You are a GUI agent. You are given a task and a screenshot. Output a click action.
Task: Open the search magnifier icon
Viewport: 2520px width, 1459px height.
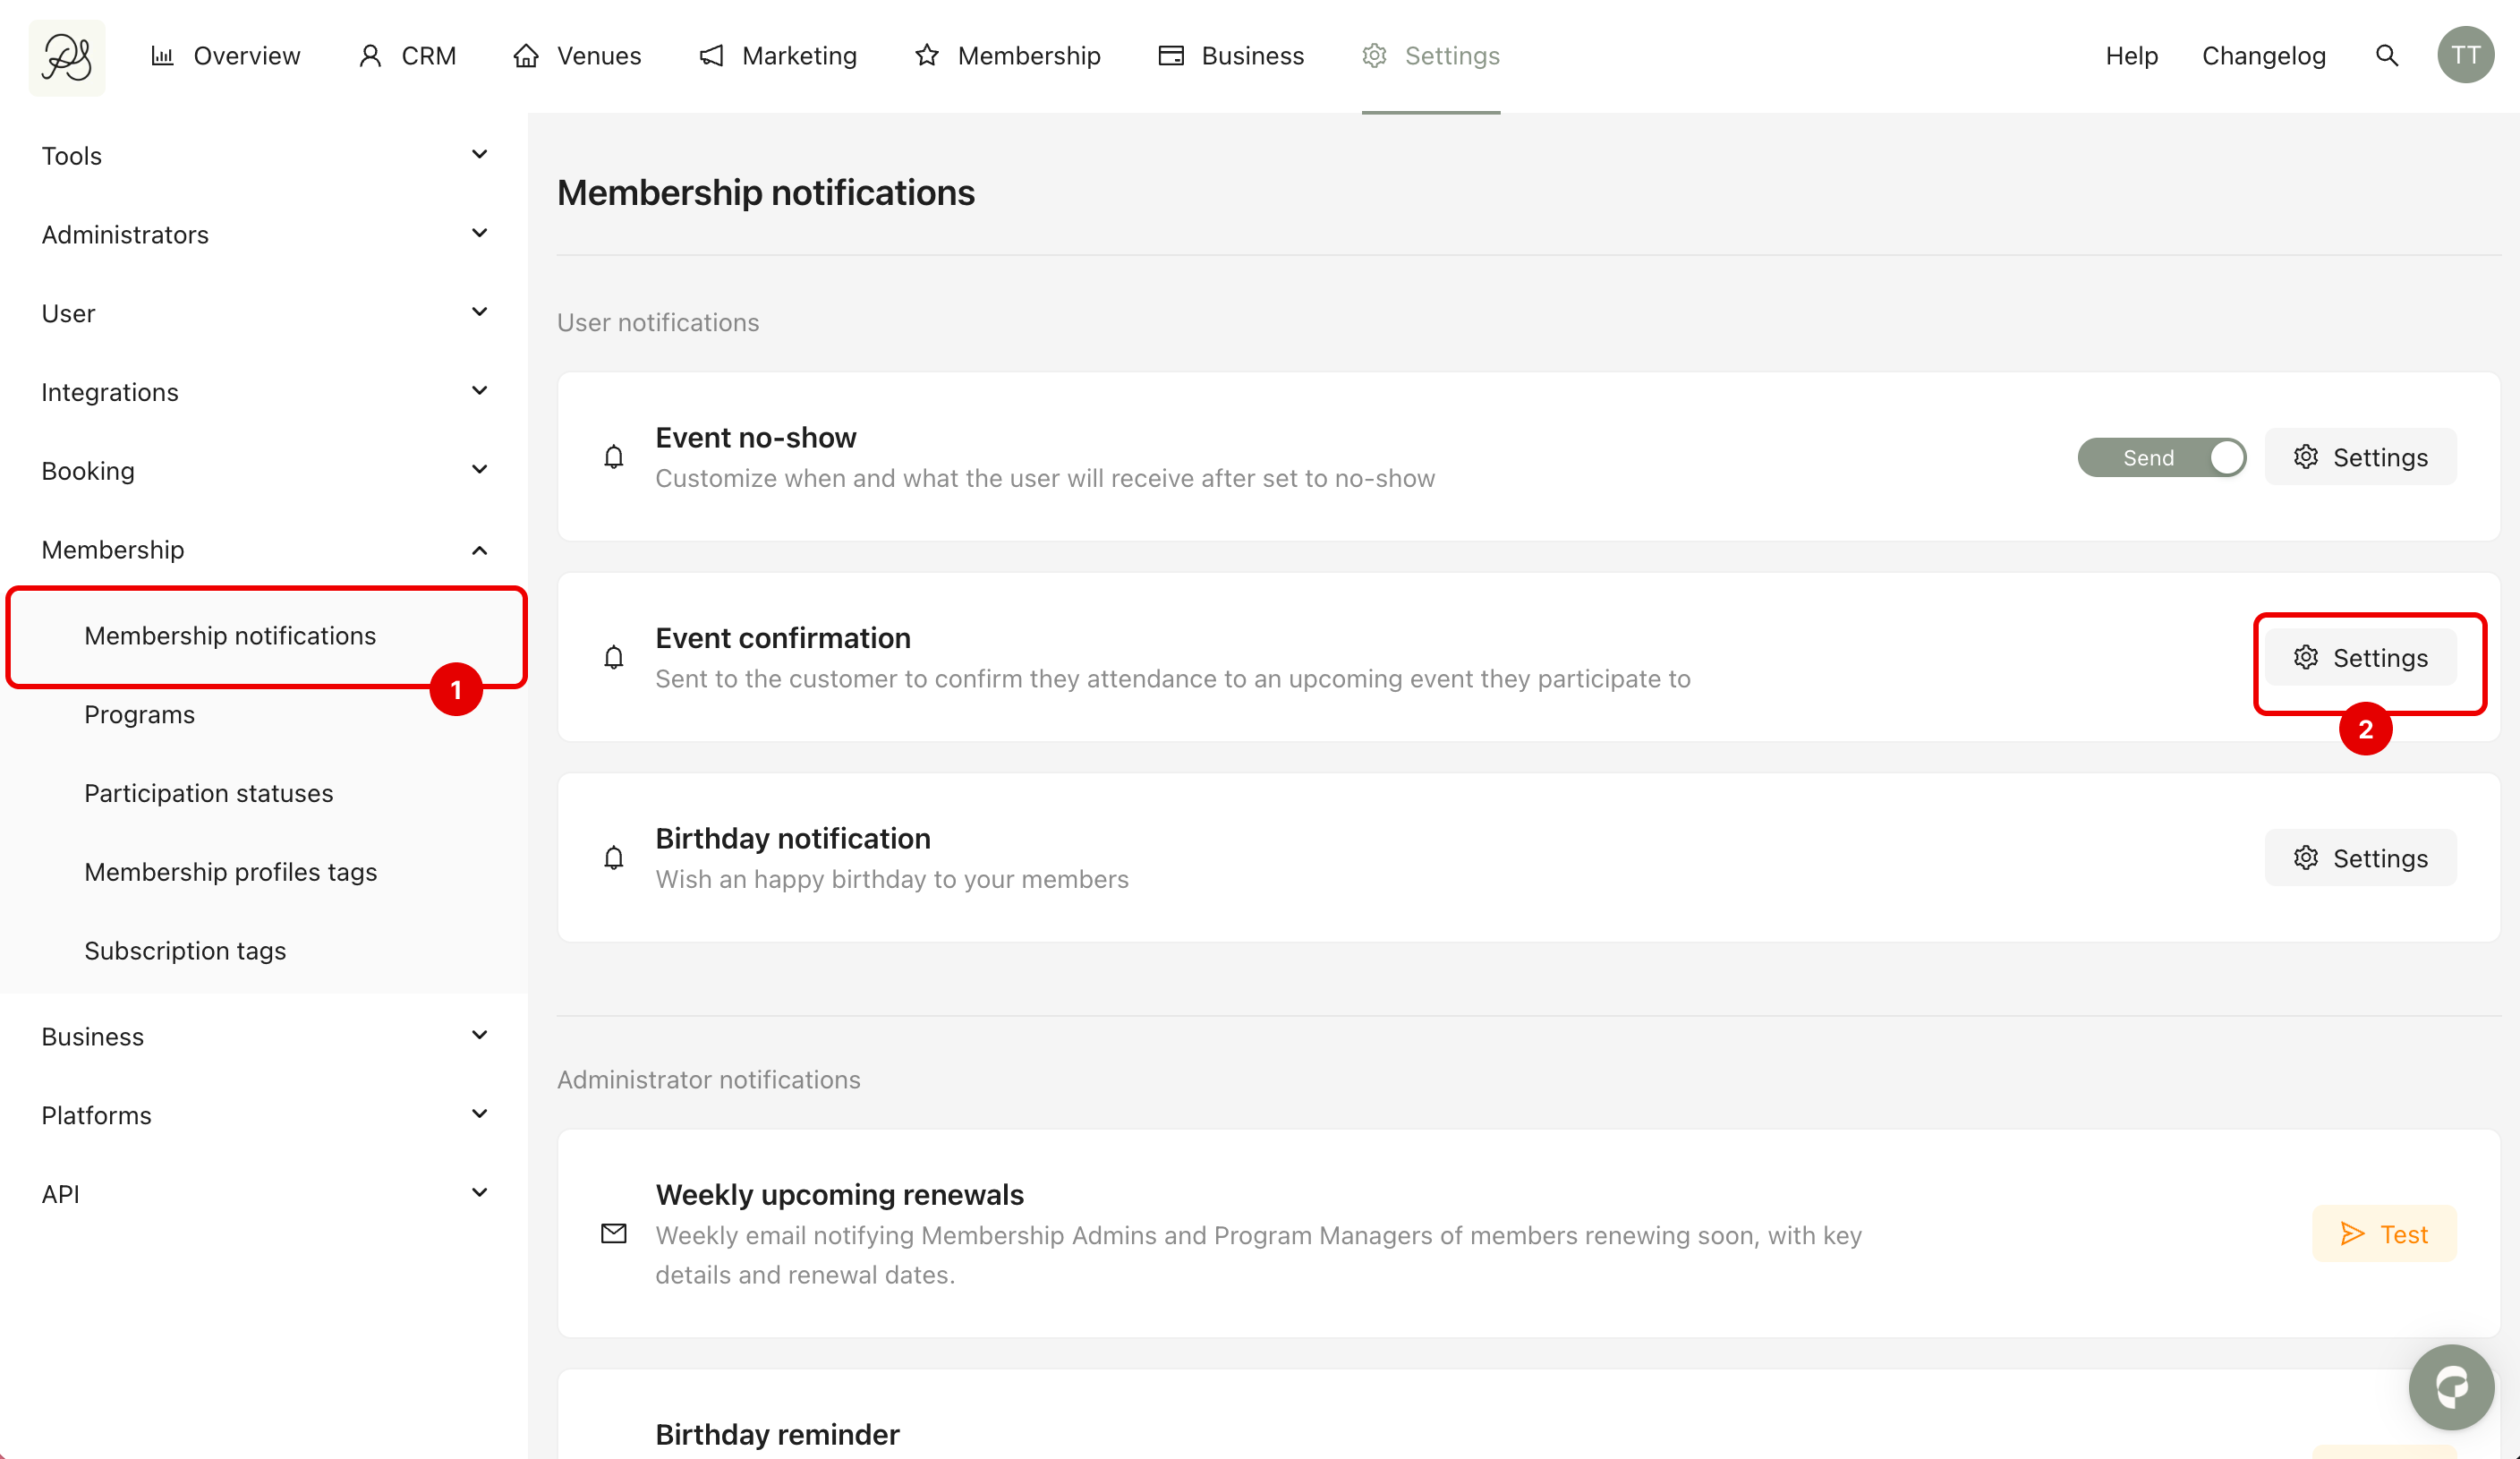(x=2386, y=56)
